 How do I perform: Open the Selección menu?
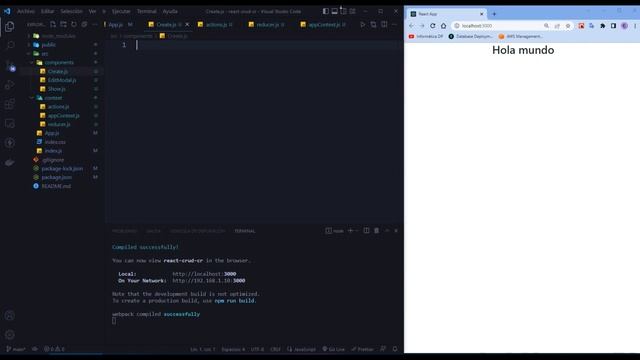pos(71,11)
